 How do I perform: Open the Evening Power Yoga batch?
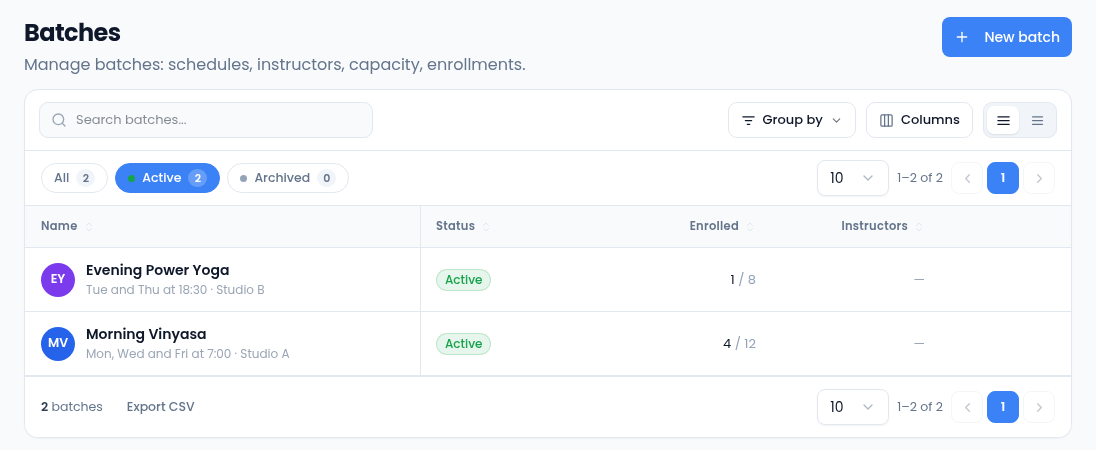tap(157, 270)
